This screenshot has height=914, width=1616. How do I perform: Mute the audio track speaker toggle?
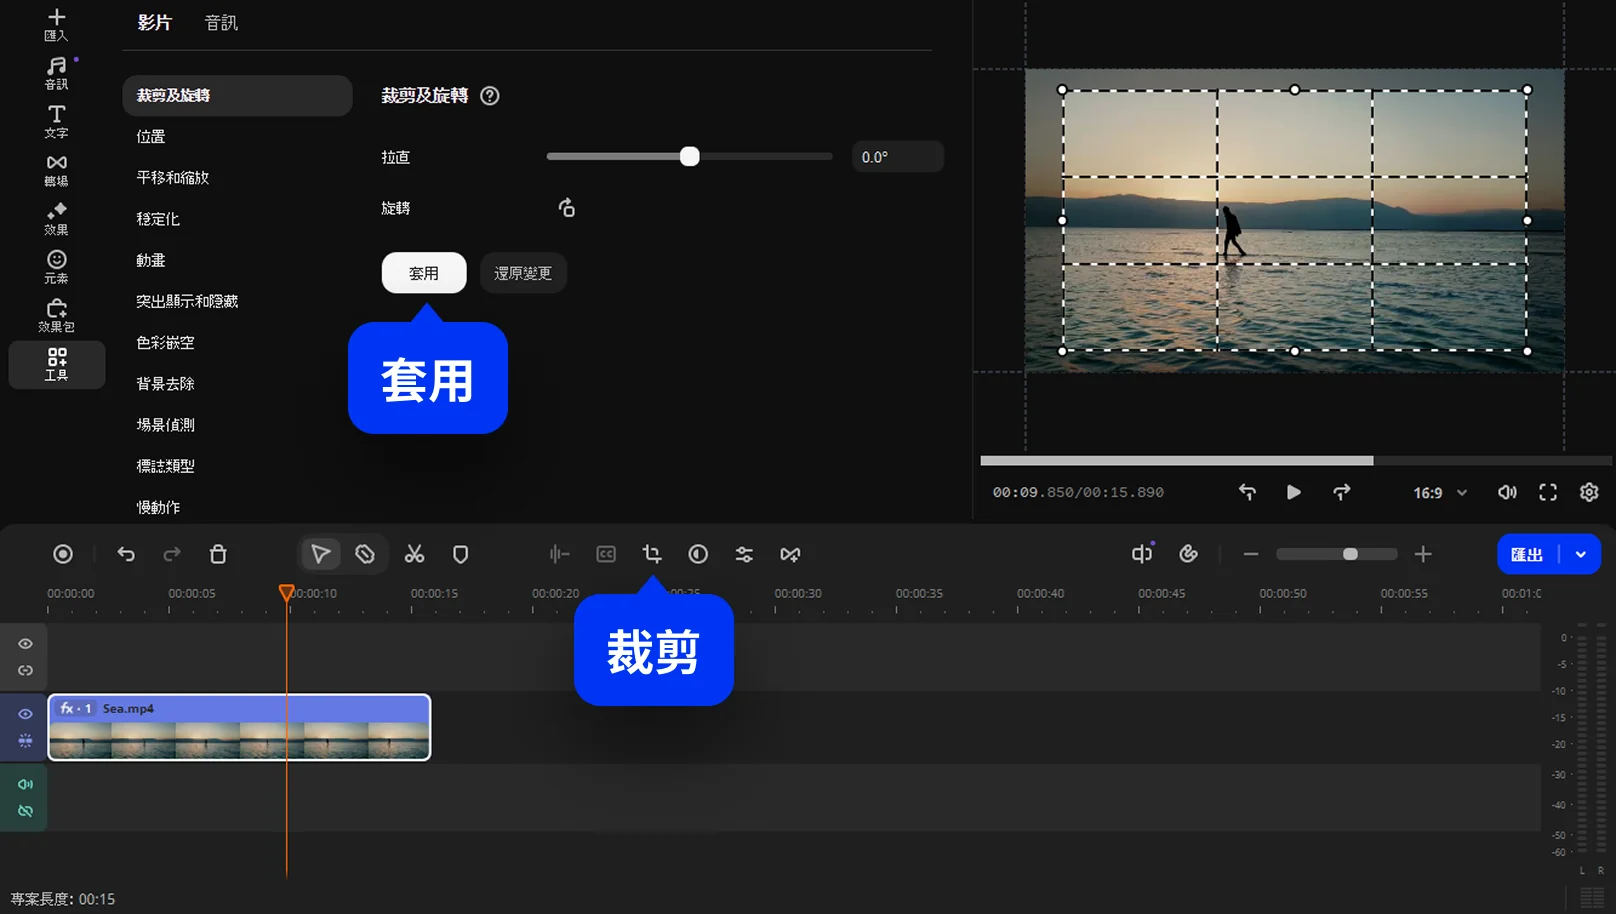point(25,784)
